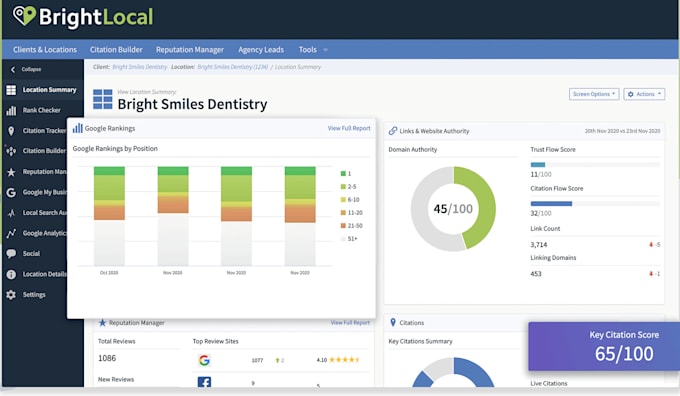This screenshot has width=680, height=396.
Task: Click green up arrow in Google review row
Action: point(278,360)
